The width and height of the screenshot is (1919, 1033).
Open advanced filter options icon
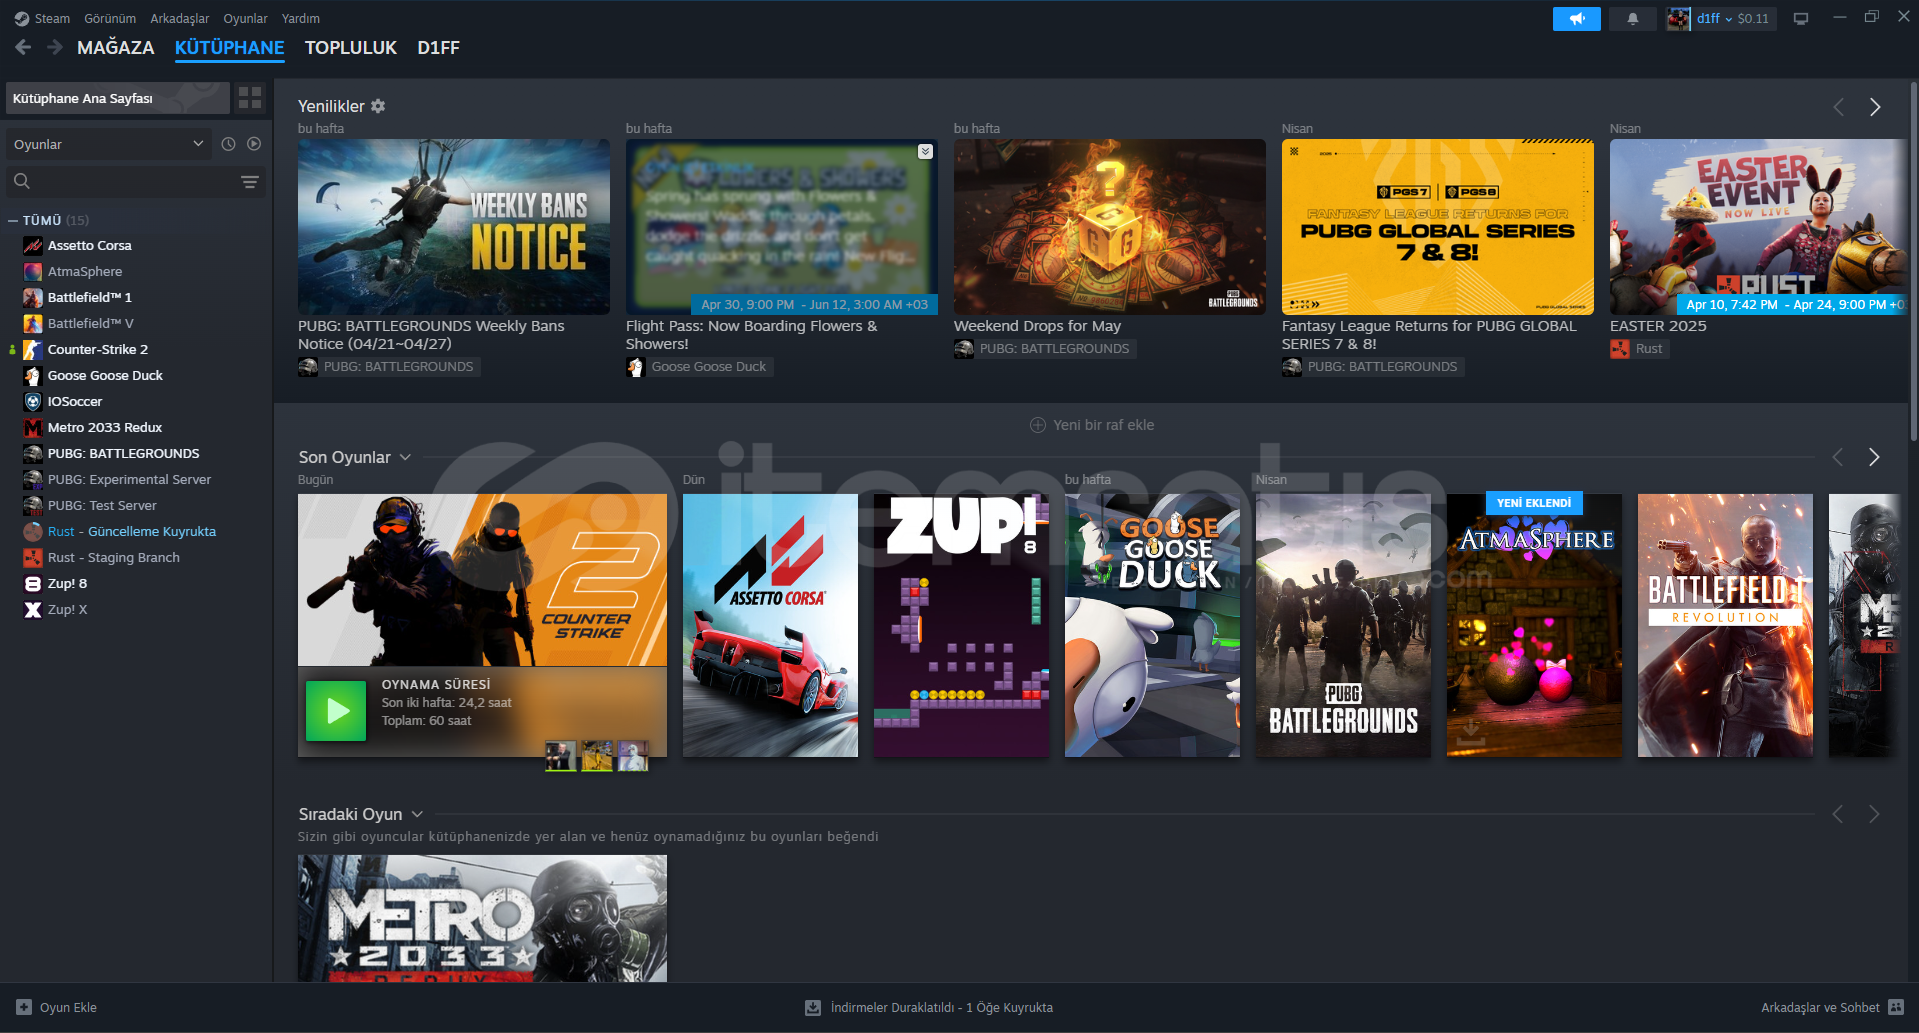(250, 181)
